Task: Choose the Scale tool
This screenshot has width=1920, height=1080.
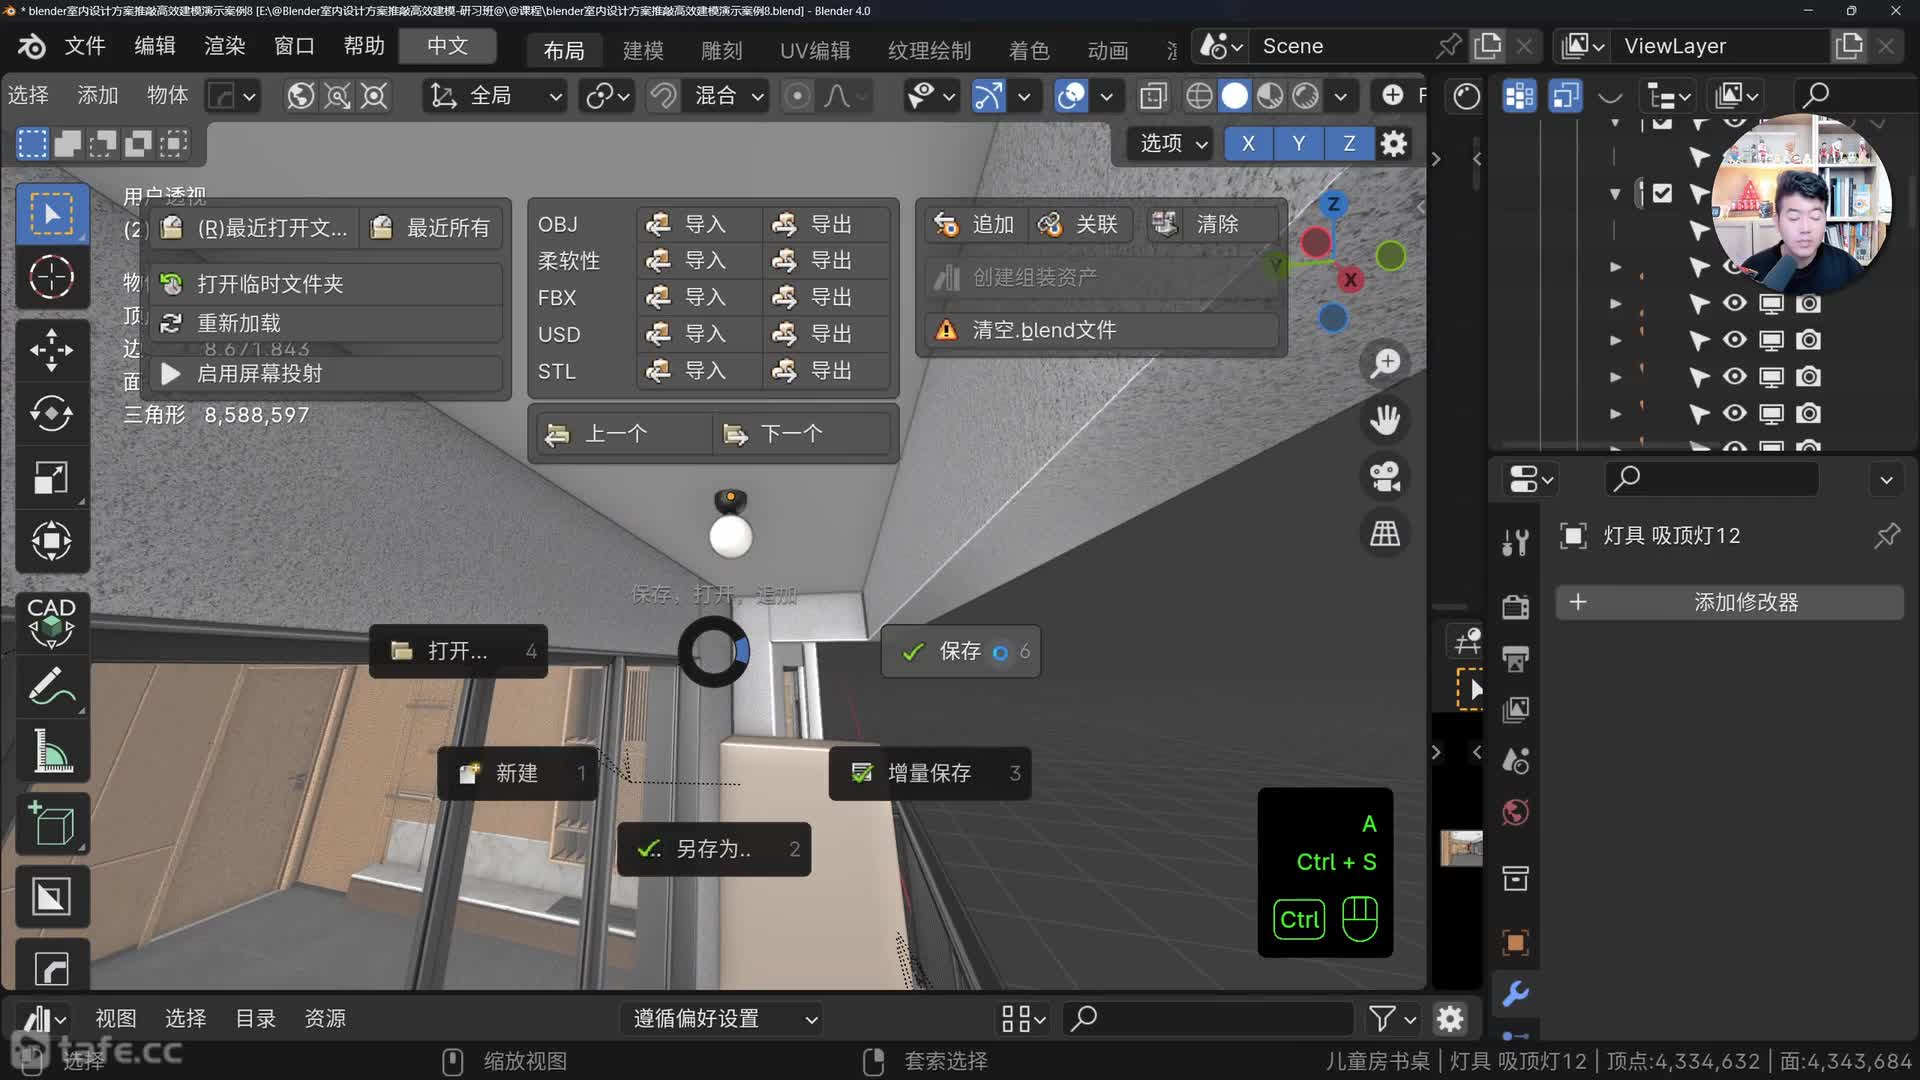Action: tap(51, 478)
